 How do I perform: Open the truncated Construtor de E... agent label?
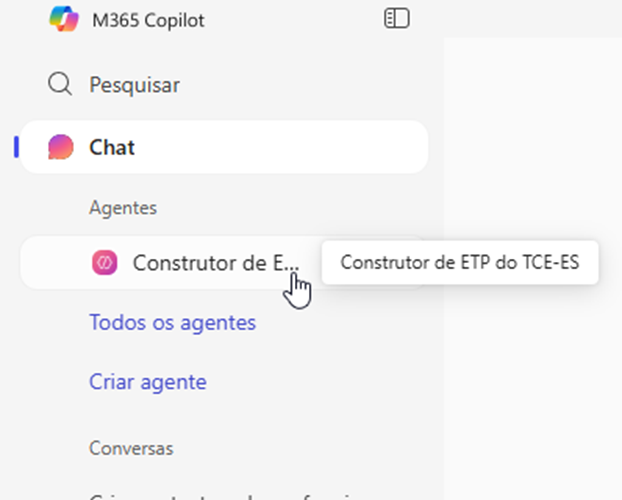215,263
